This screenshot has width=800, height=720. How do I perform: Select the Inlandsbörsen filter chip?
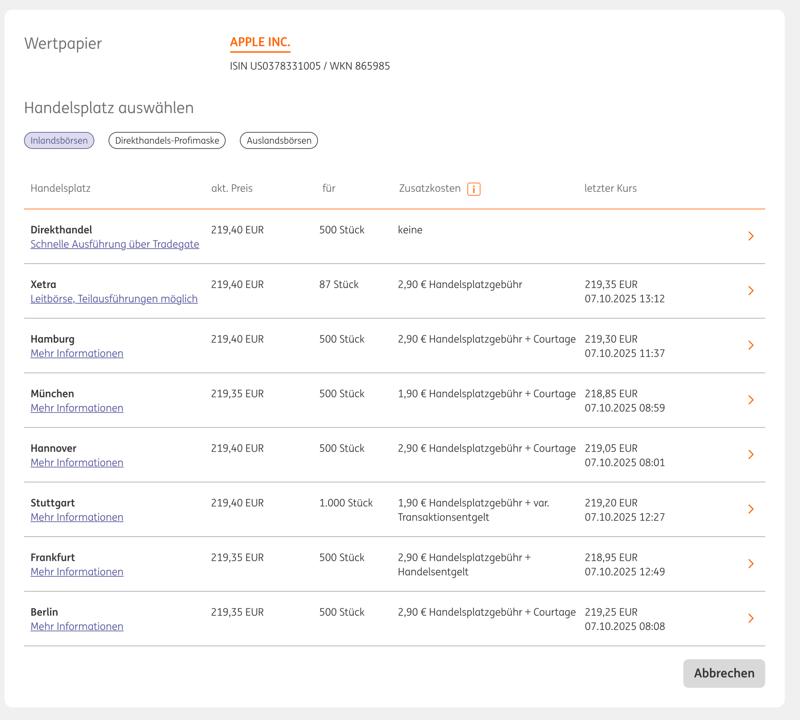point(59,141)
